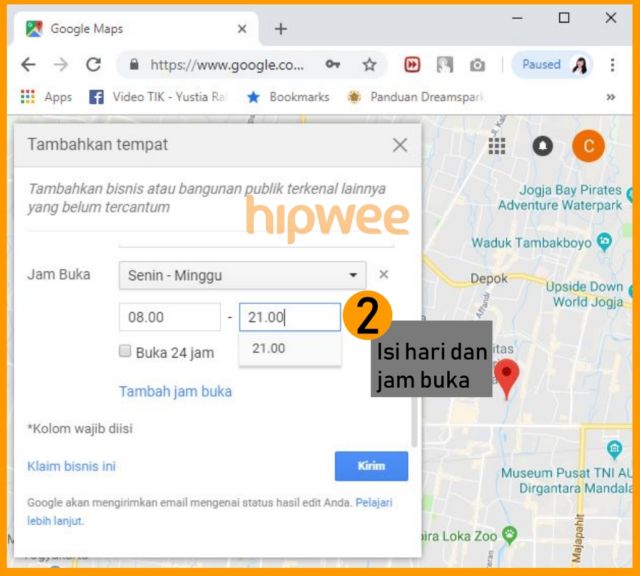Minimize the Chrome window
Screen dimensions: 640x576
click(x=518, y=18)
